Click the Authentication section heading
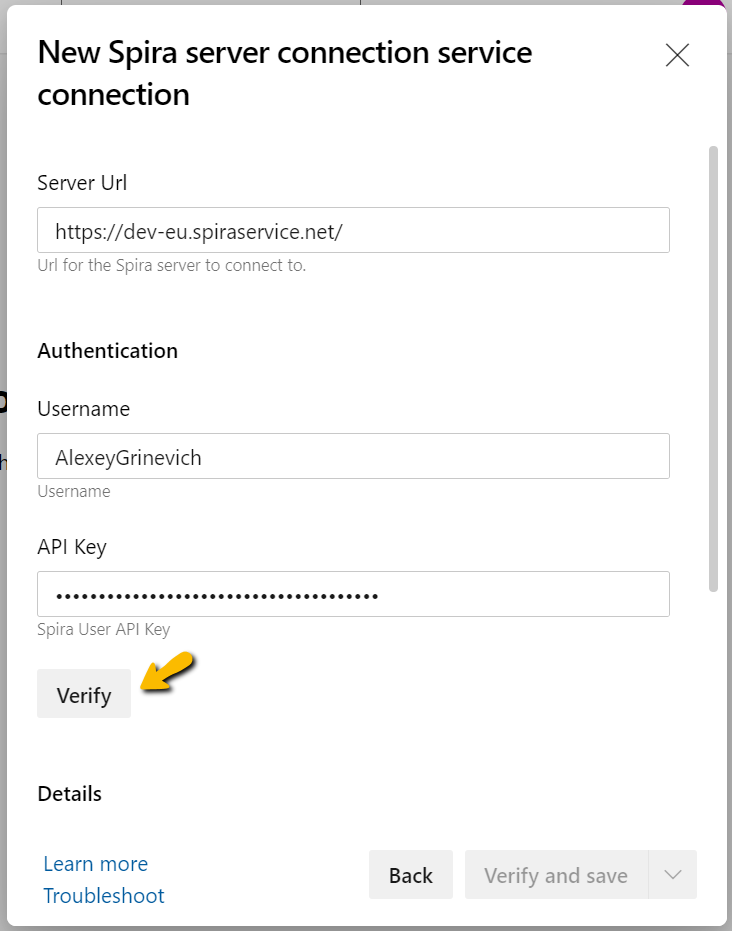The height and width of the screenshot is (931, 732). click(x=107, y=351)
